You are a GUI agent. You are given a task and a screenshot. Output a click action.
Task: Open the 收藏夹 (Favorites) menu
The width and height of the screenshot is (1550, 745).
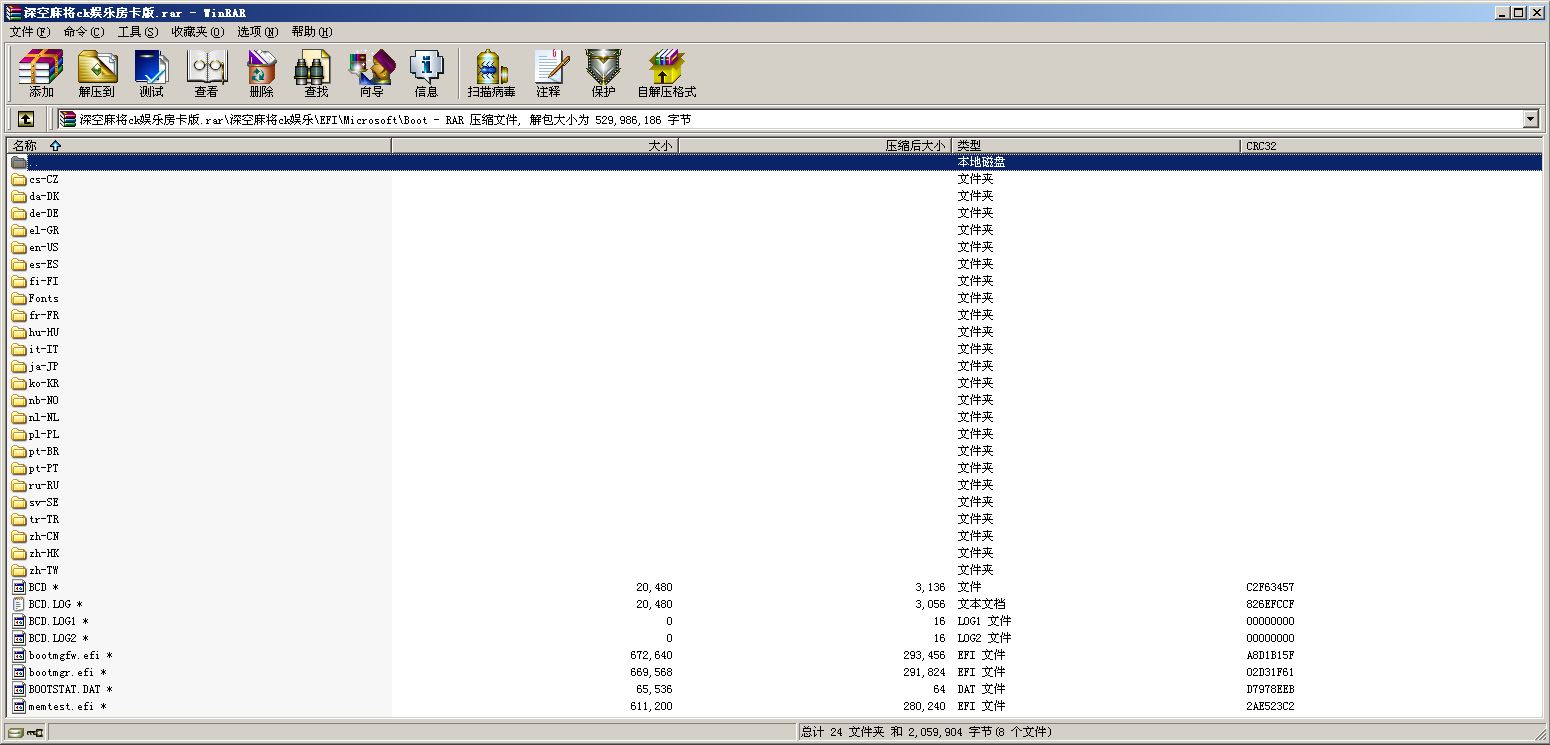point(196,31)
